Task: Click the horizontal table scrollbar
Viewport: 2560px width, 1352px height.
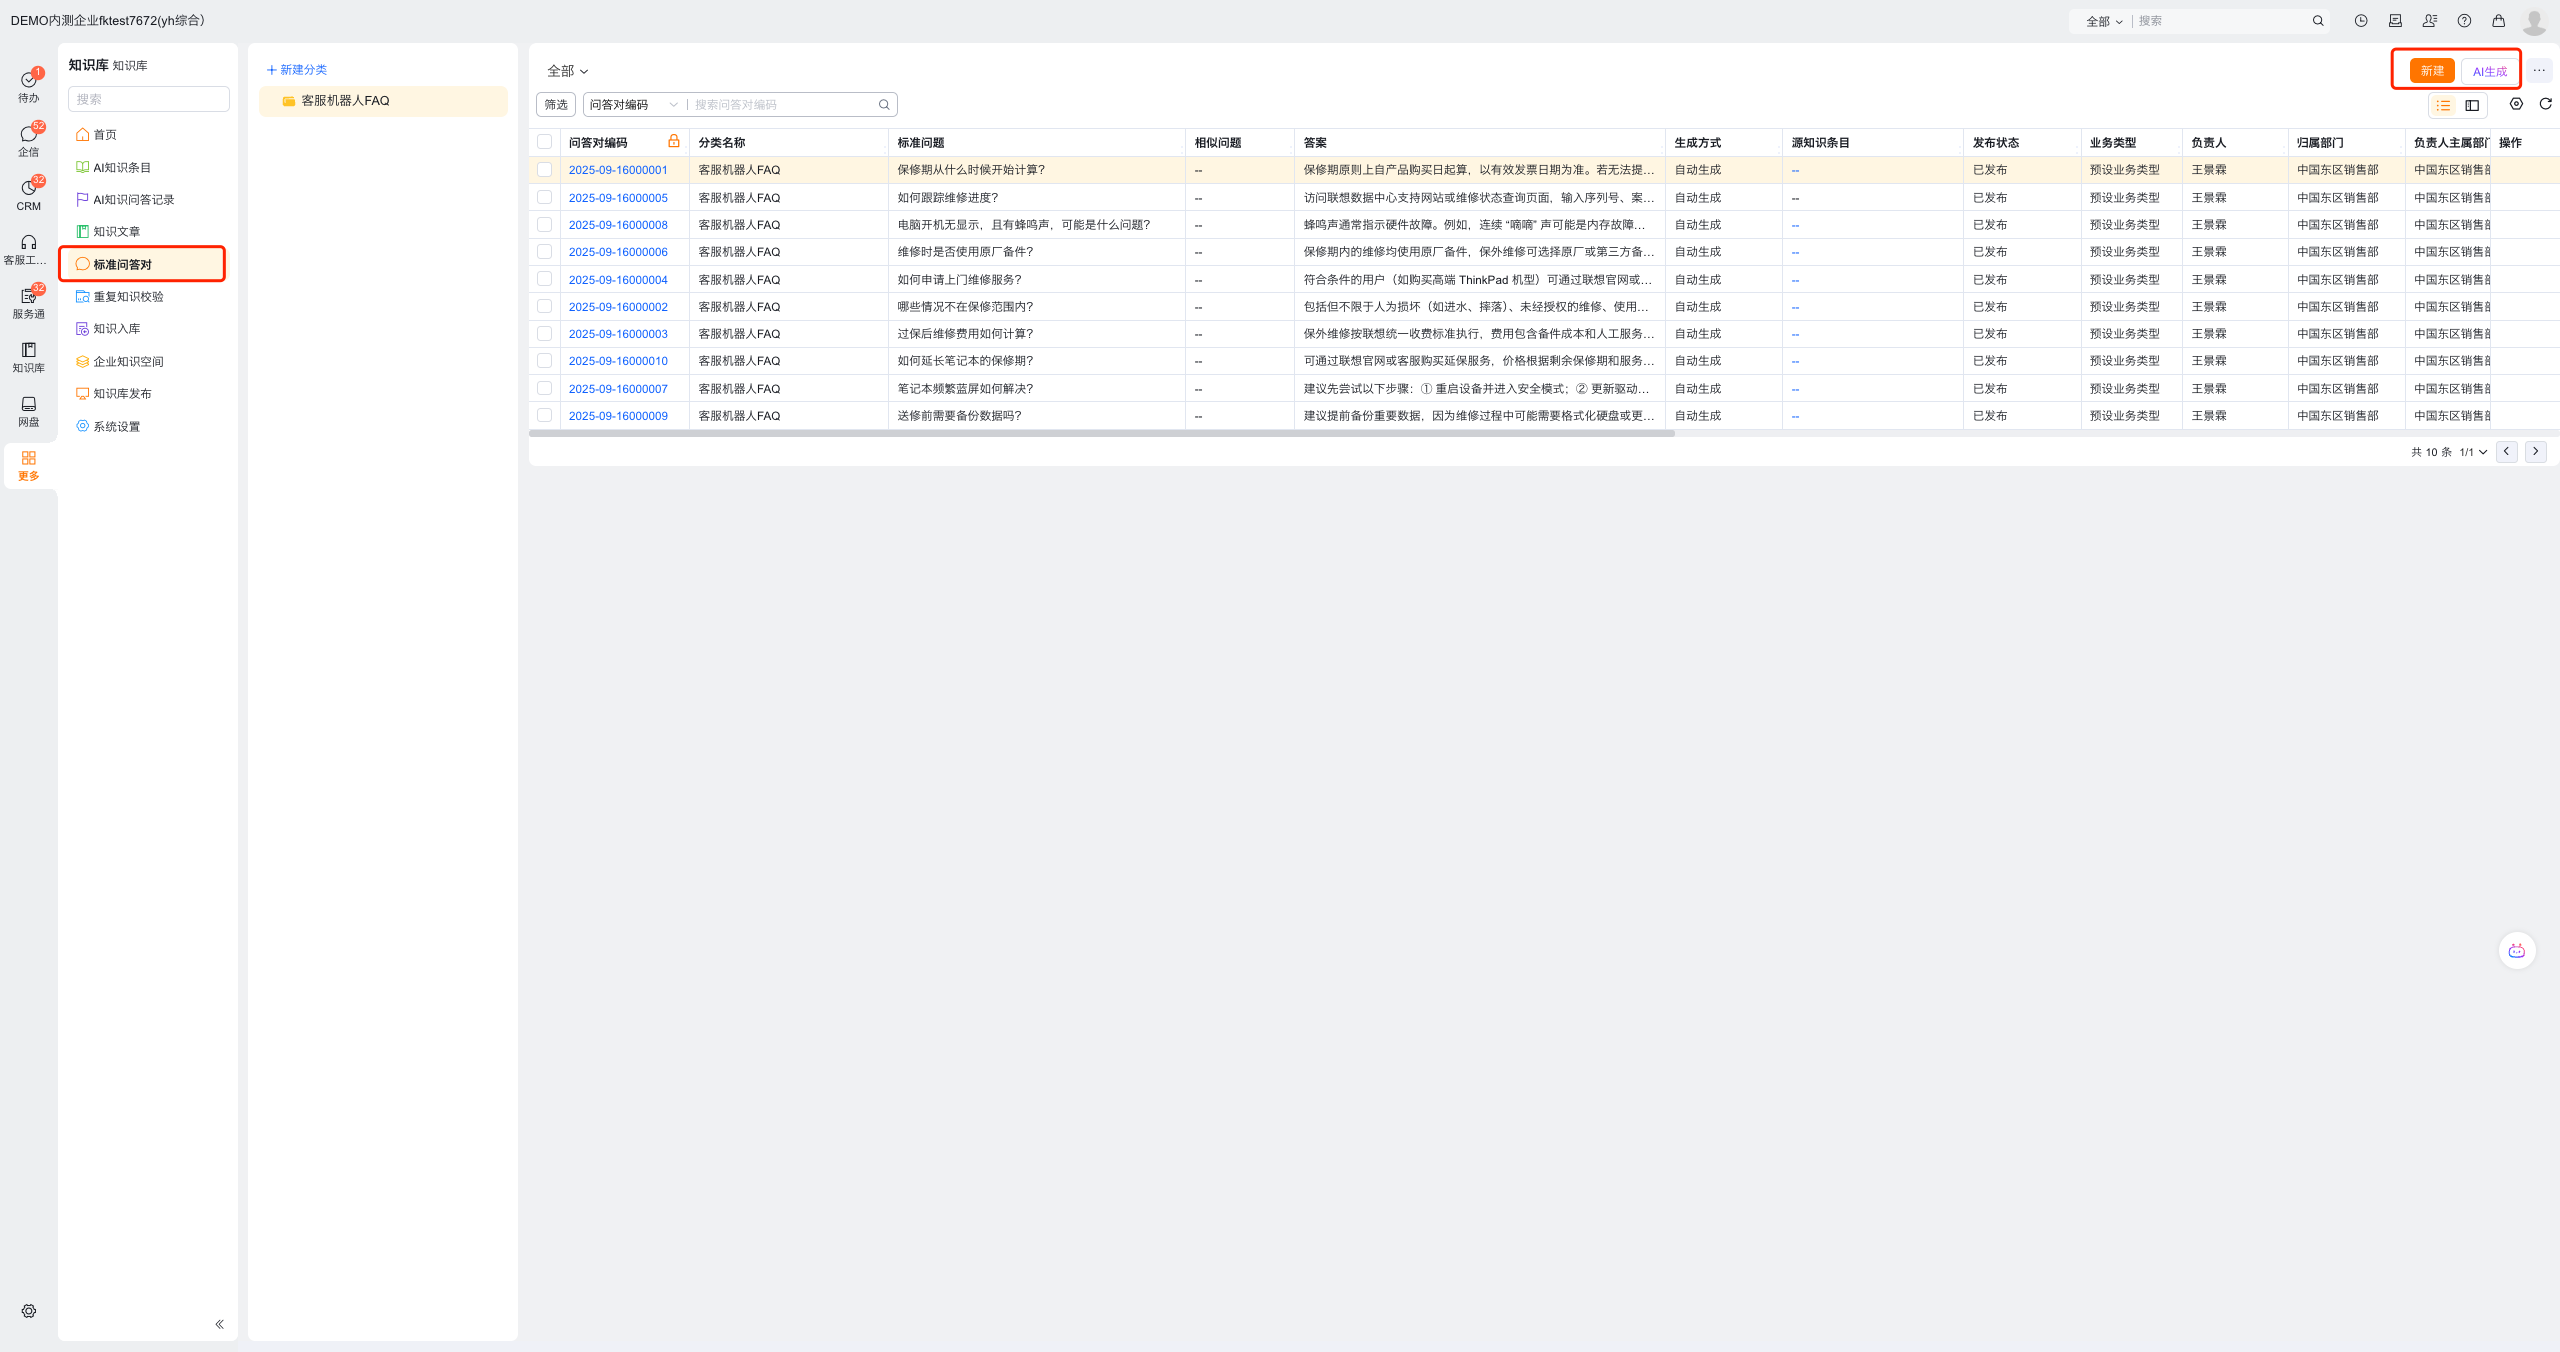Action: [x=1100, y=434]
